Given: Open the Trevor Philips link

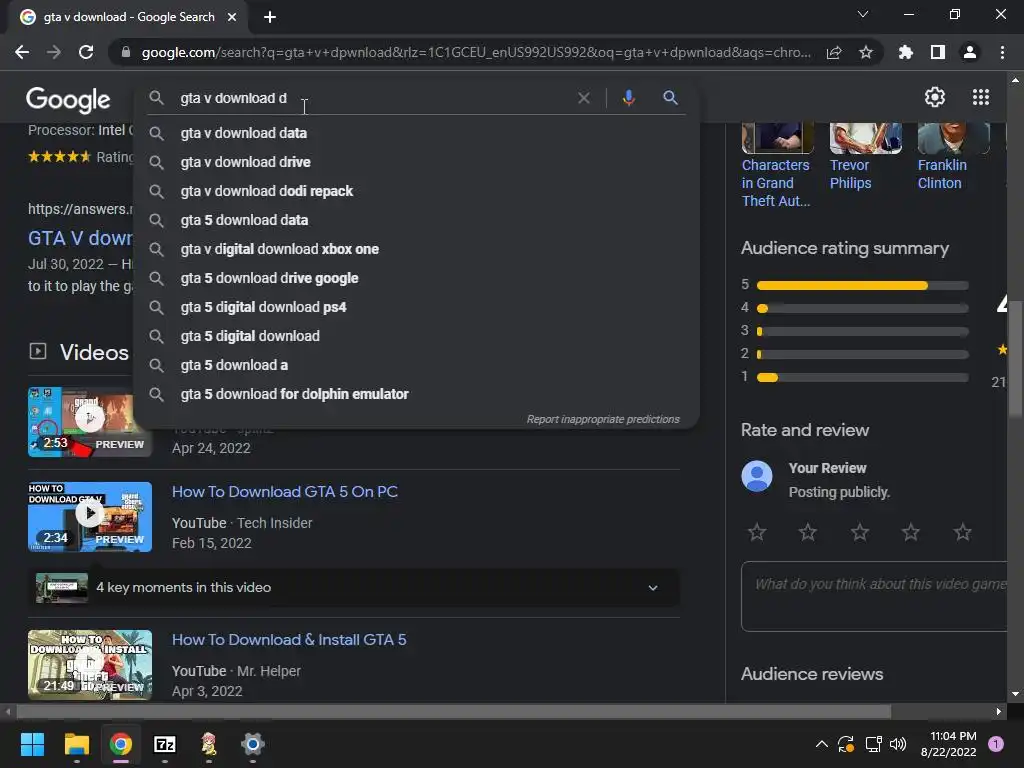Looking at the screenshot, I should pyautogui.click(x=850, y=174).
